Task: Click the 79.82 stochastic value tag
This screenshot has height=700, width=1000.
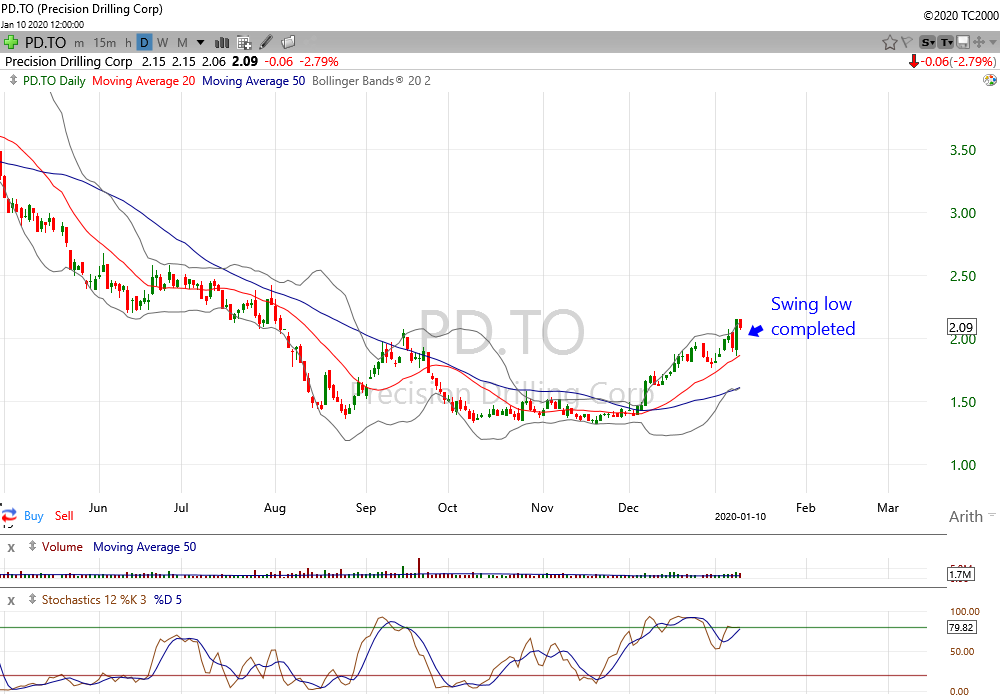Action: (961, 627)
